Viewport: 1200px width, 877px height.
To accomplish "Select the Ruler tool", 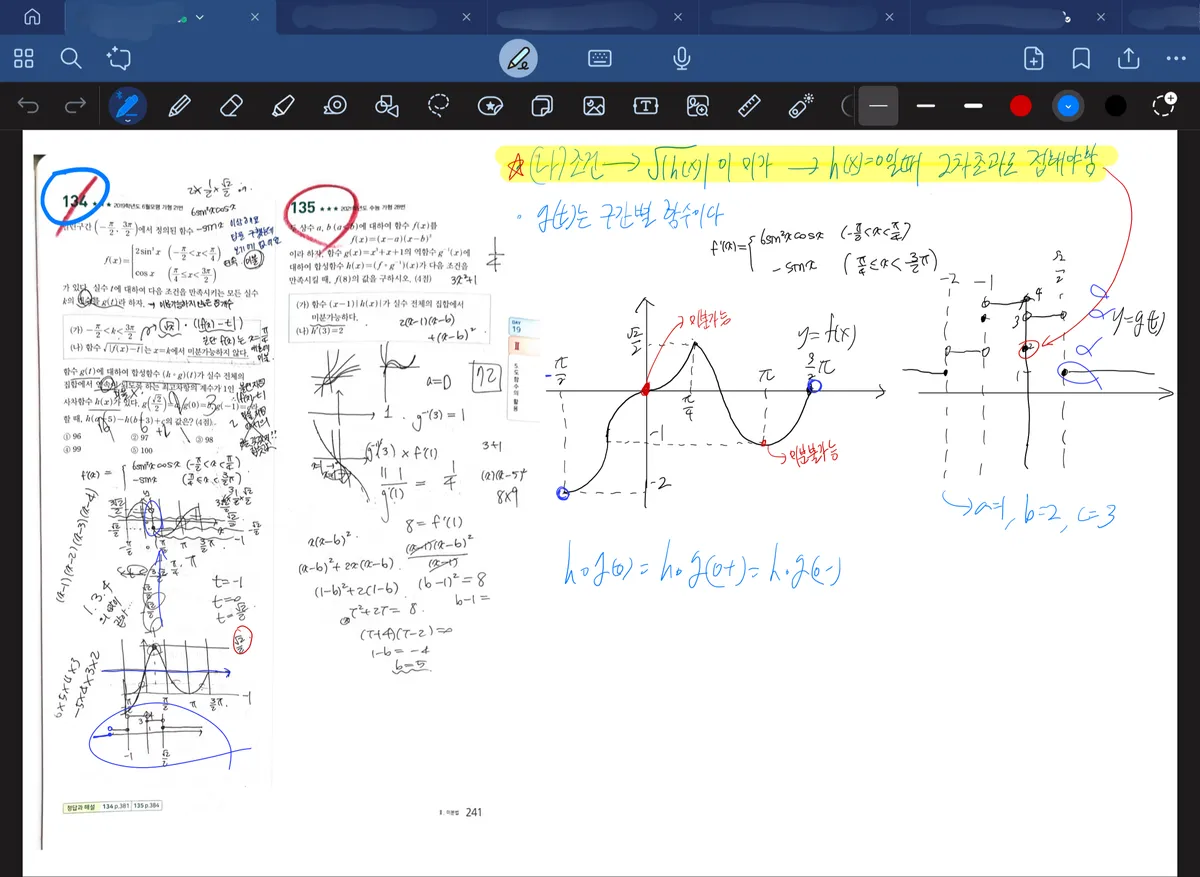I will pos(750,105).
